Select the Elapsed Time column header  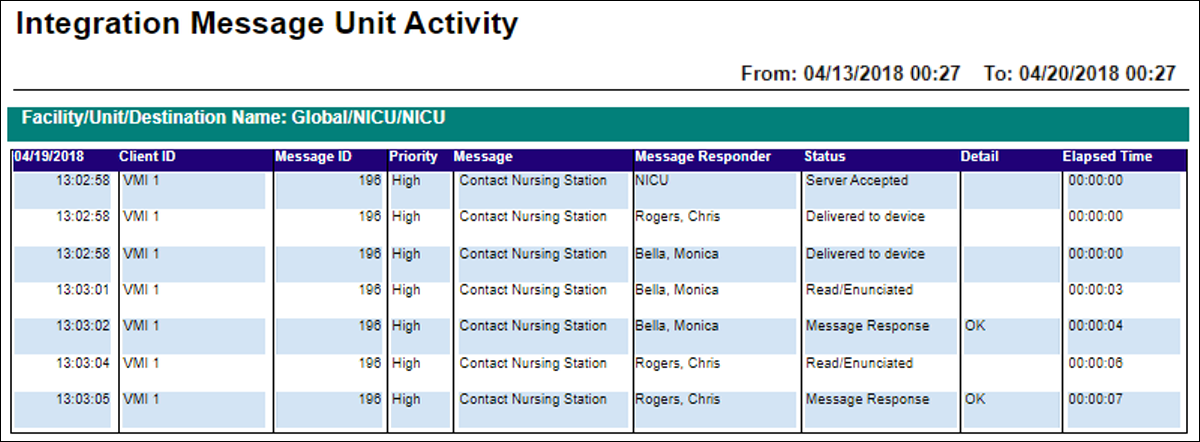click(1107, 157)
